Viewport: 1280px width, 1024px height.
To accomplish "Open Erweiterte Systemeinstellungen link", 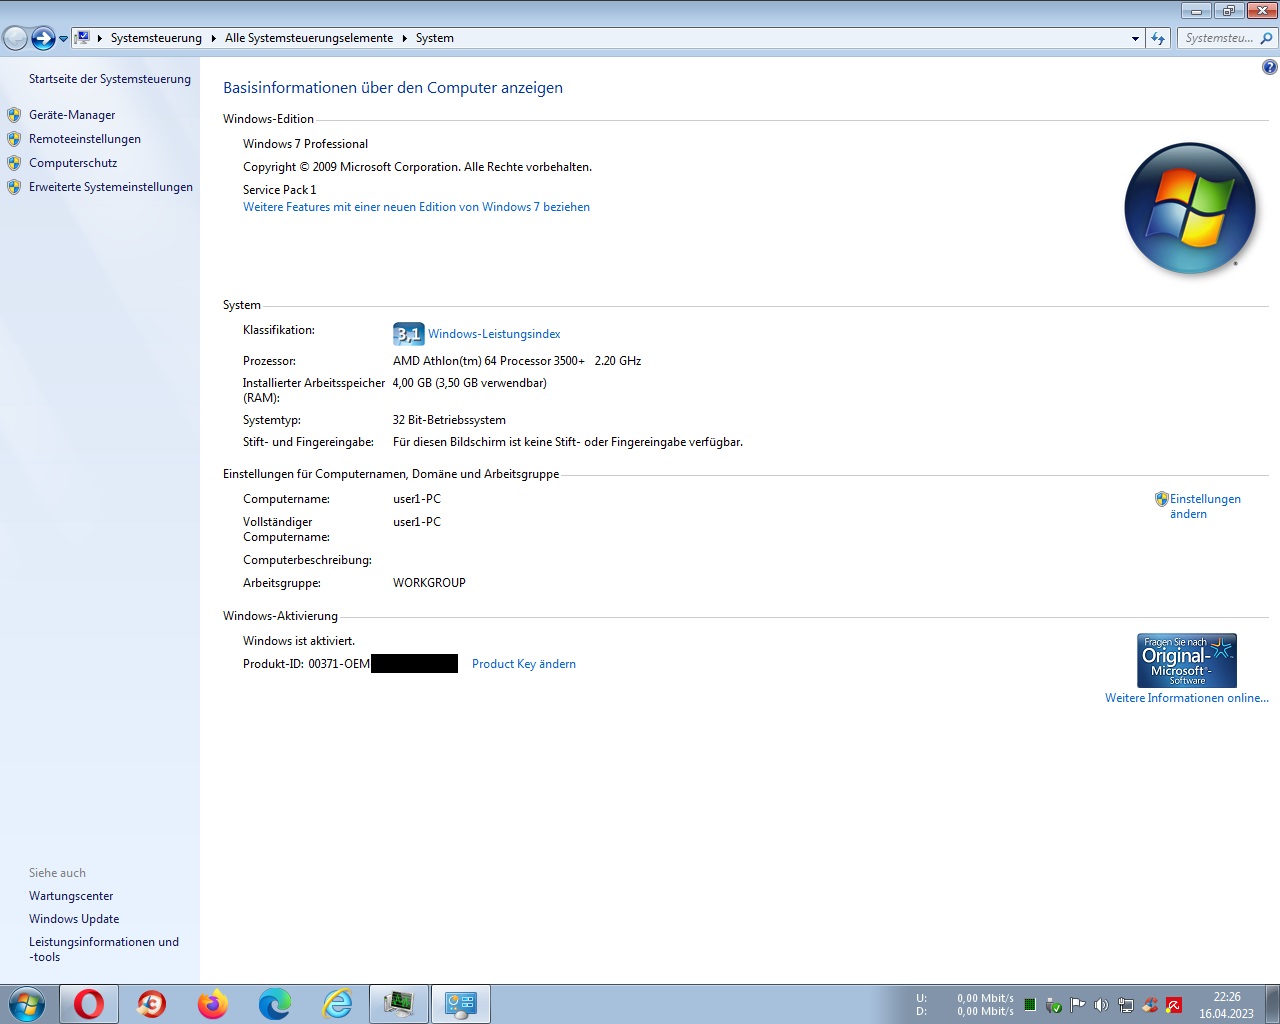I will [x=111, y=187].
